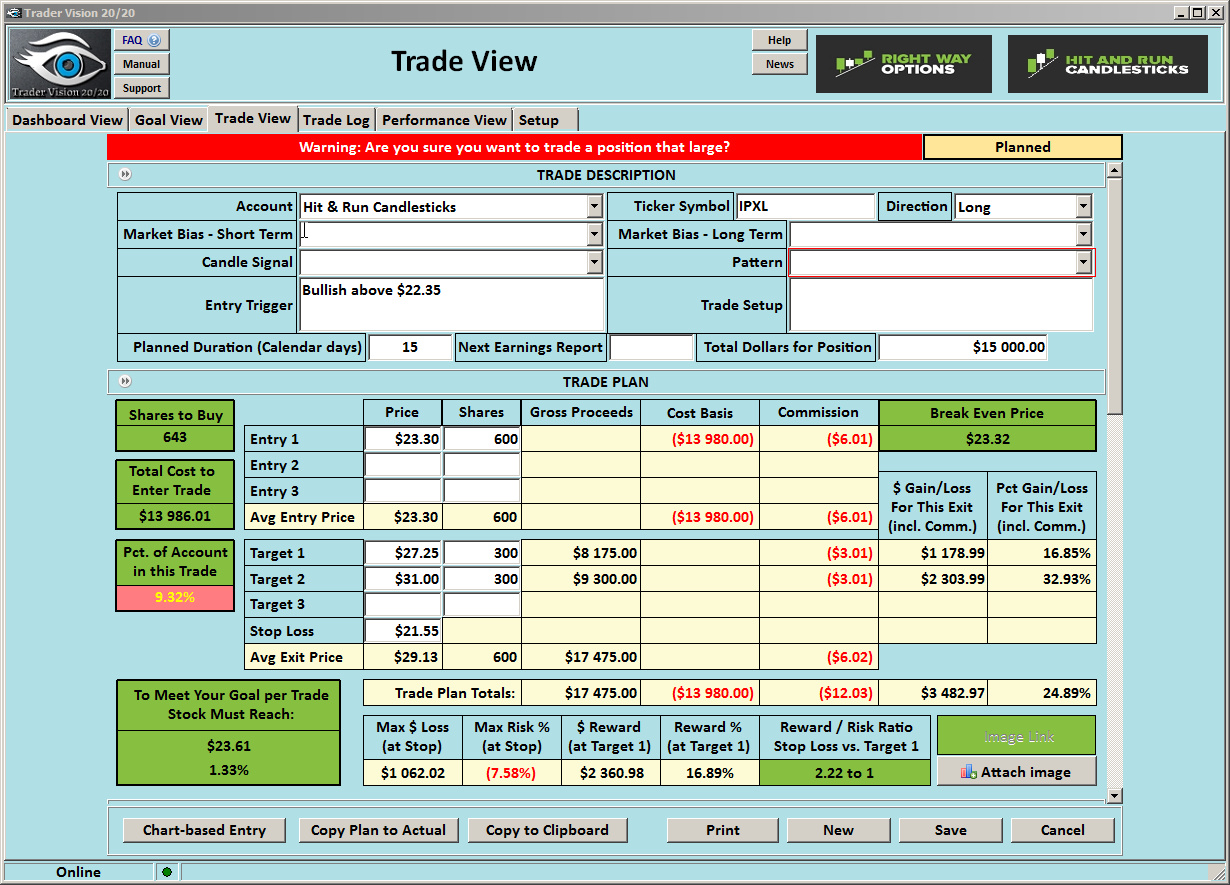Open the Pattern dropdown list
This screenshot has width=1230, height=885.
click(1083, 262)
